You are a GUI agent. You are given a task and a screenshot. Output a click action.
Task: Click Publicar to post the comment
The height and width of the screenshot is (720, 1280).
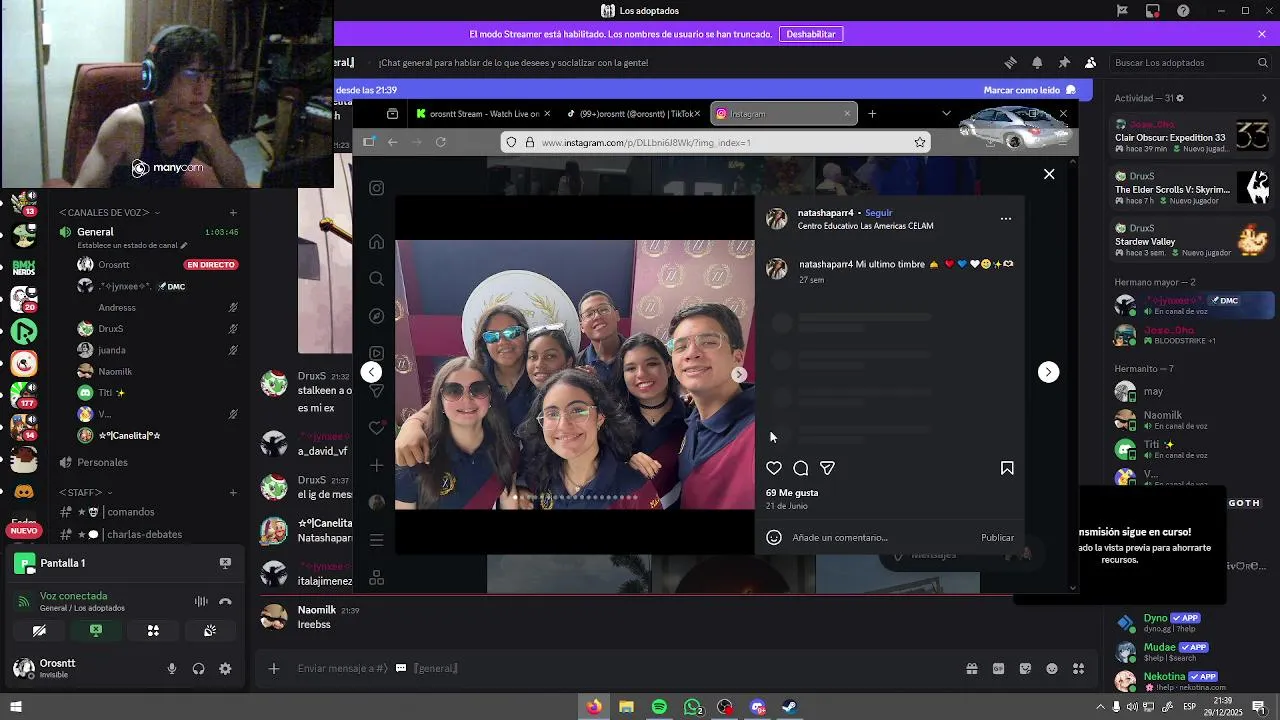(997, 537)
